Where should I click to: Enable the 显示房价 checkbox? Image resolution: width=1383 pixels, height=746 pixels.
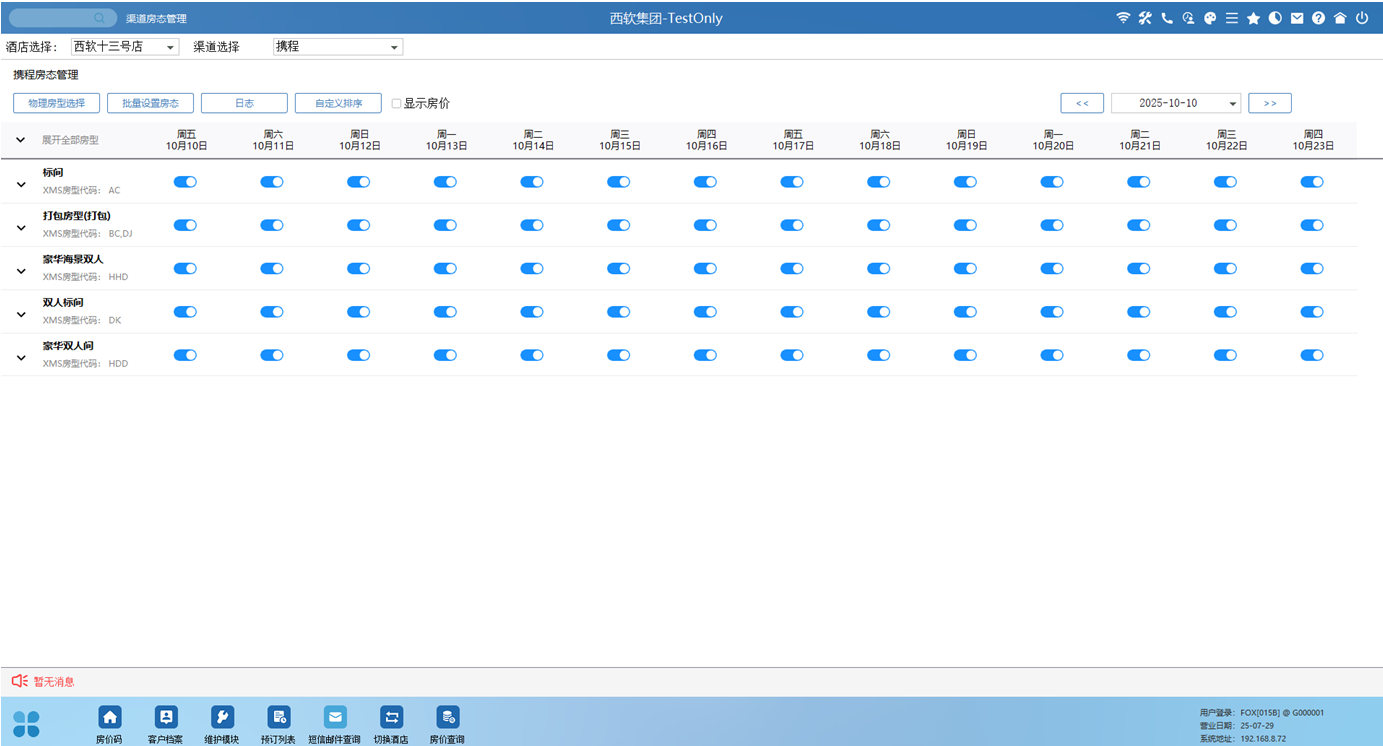pyautogui.click(x=397, y=103)
